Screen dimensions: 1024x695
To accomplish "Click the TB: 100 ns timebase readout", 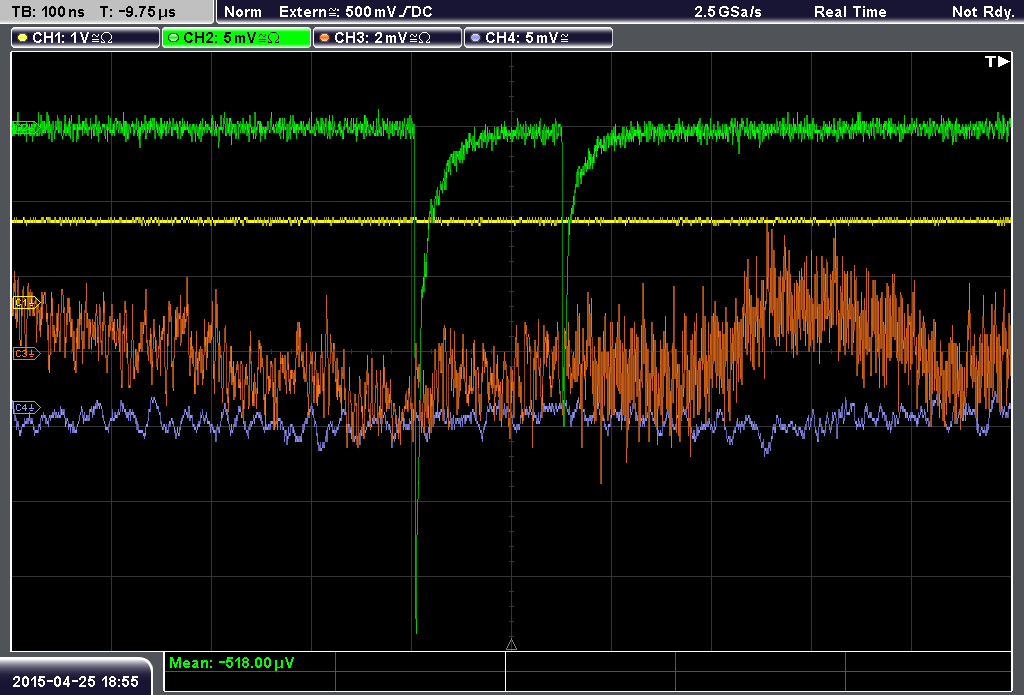I will [48, 12].
